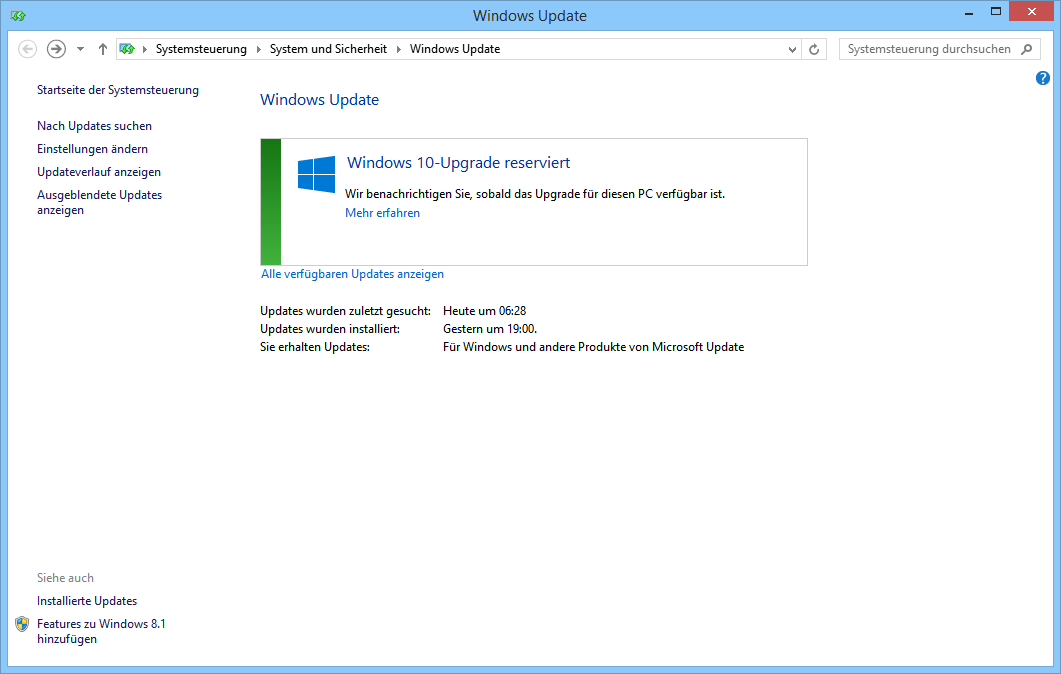Viewport: 1061px width, 674px height.
Task: Click the Back navigation arrow
Action: 27,49
